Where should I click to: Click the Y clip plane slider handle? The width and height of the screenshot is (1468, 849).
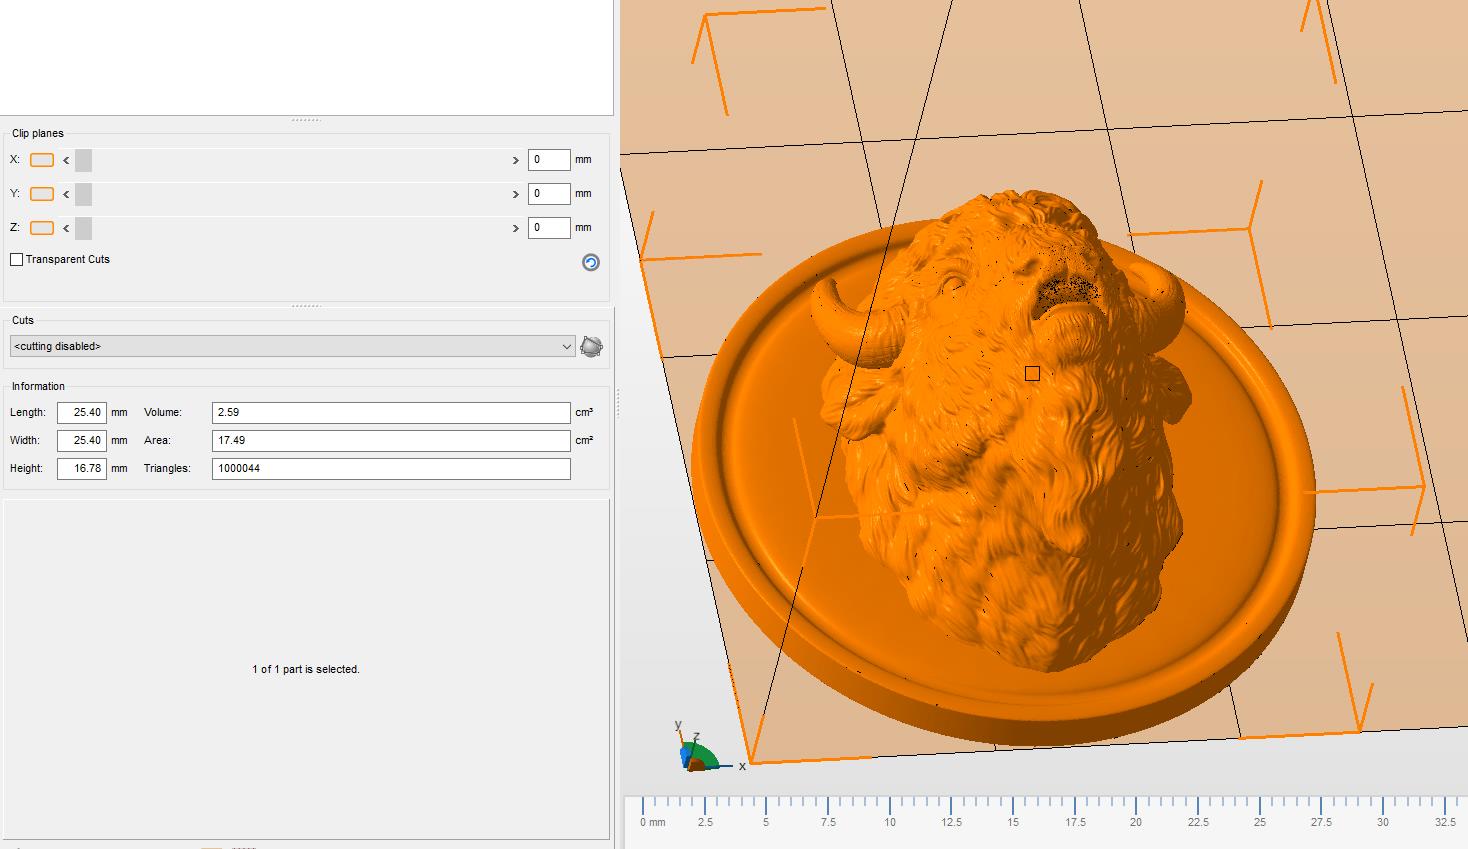tap(84, 194)
